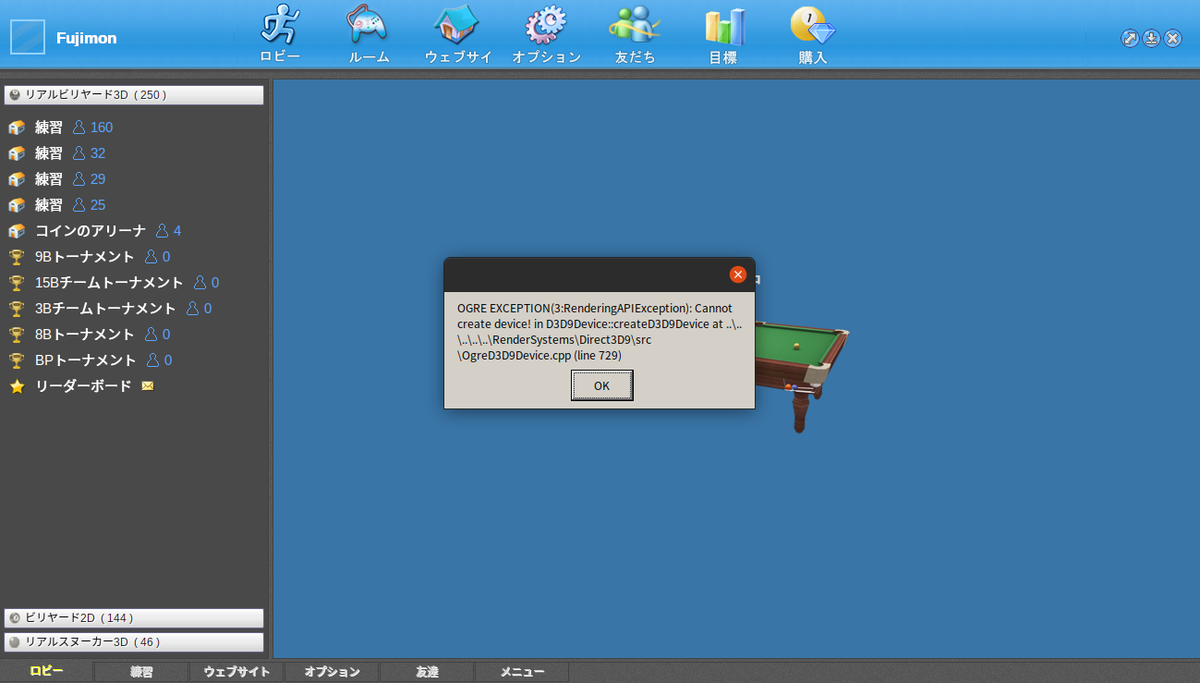Expand the リアルスヌーカー3D (46) section

(x=134, y=642)
